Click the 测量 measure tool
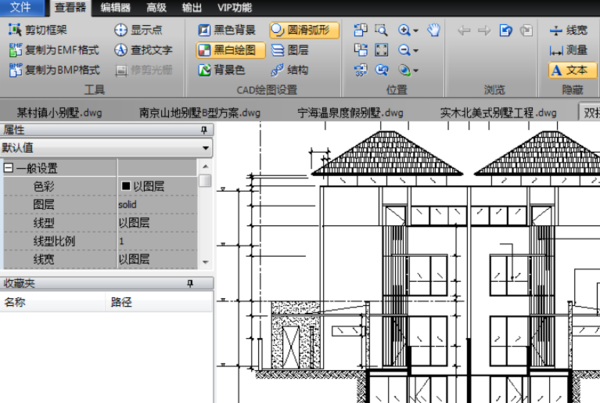The image size is (600, 403). tap(568, 50)
